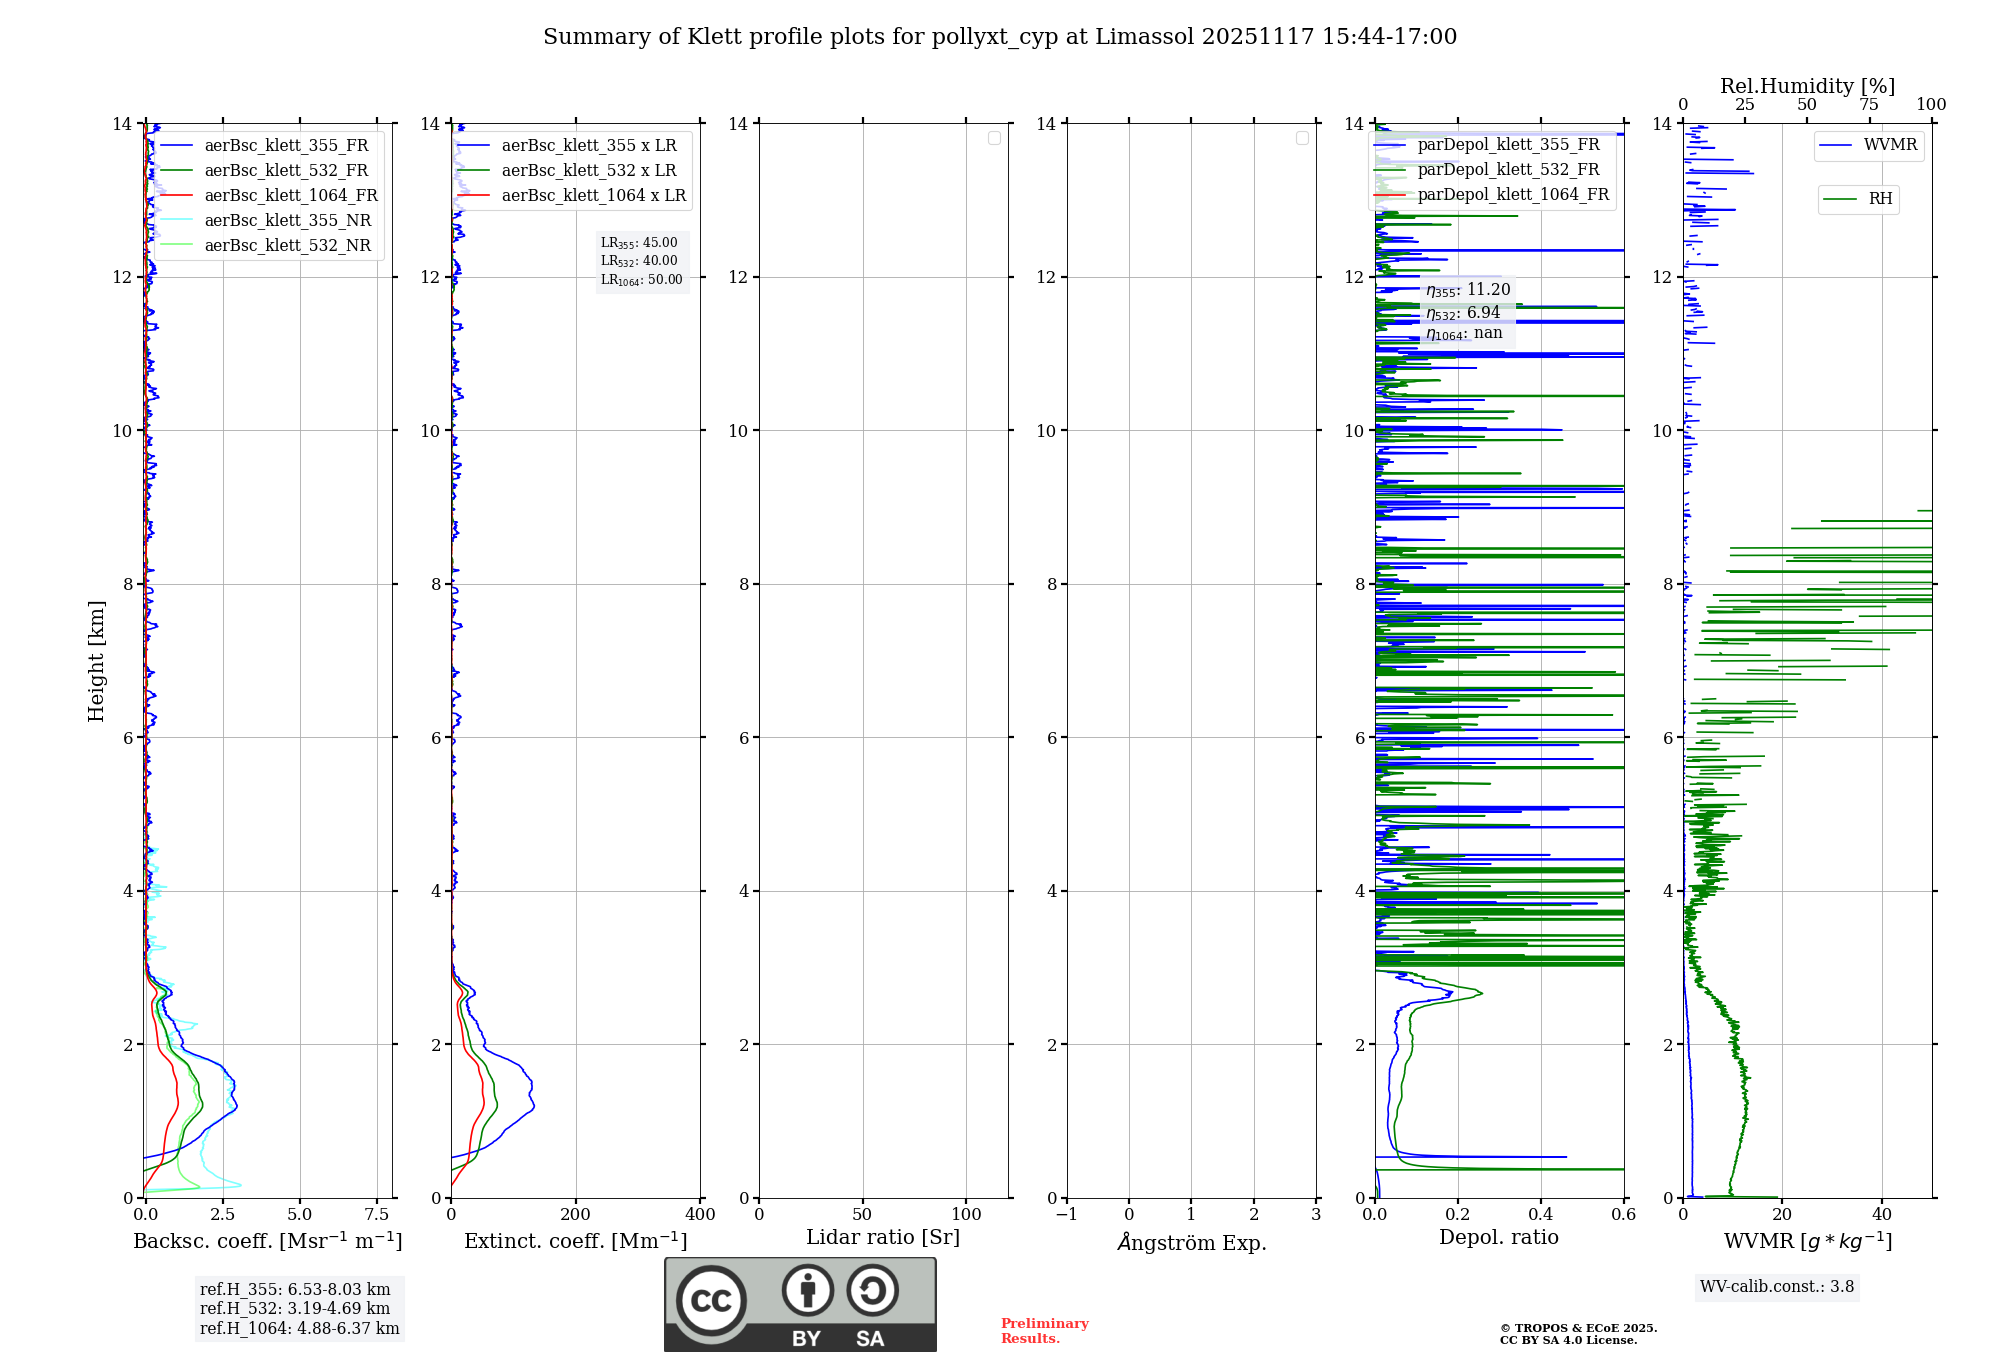Click the Summary of Klett profile plots title
Image resolution: width=2000 pixels, height=1360 pixels.
click(1000, 37)
